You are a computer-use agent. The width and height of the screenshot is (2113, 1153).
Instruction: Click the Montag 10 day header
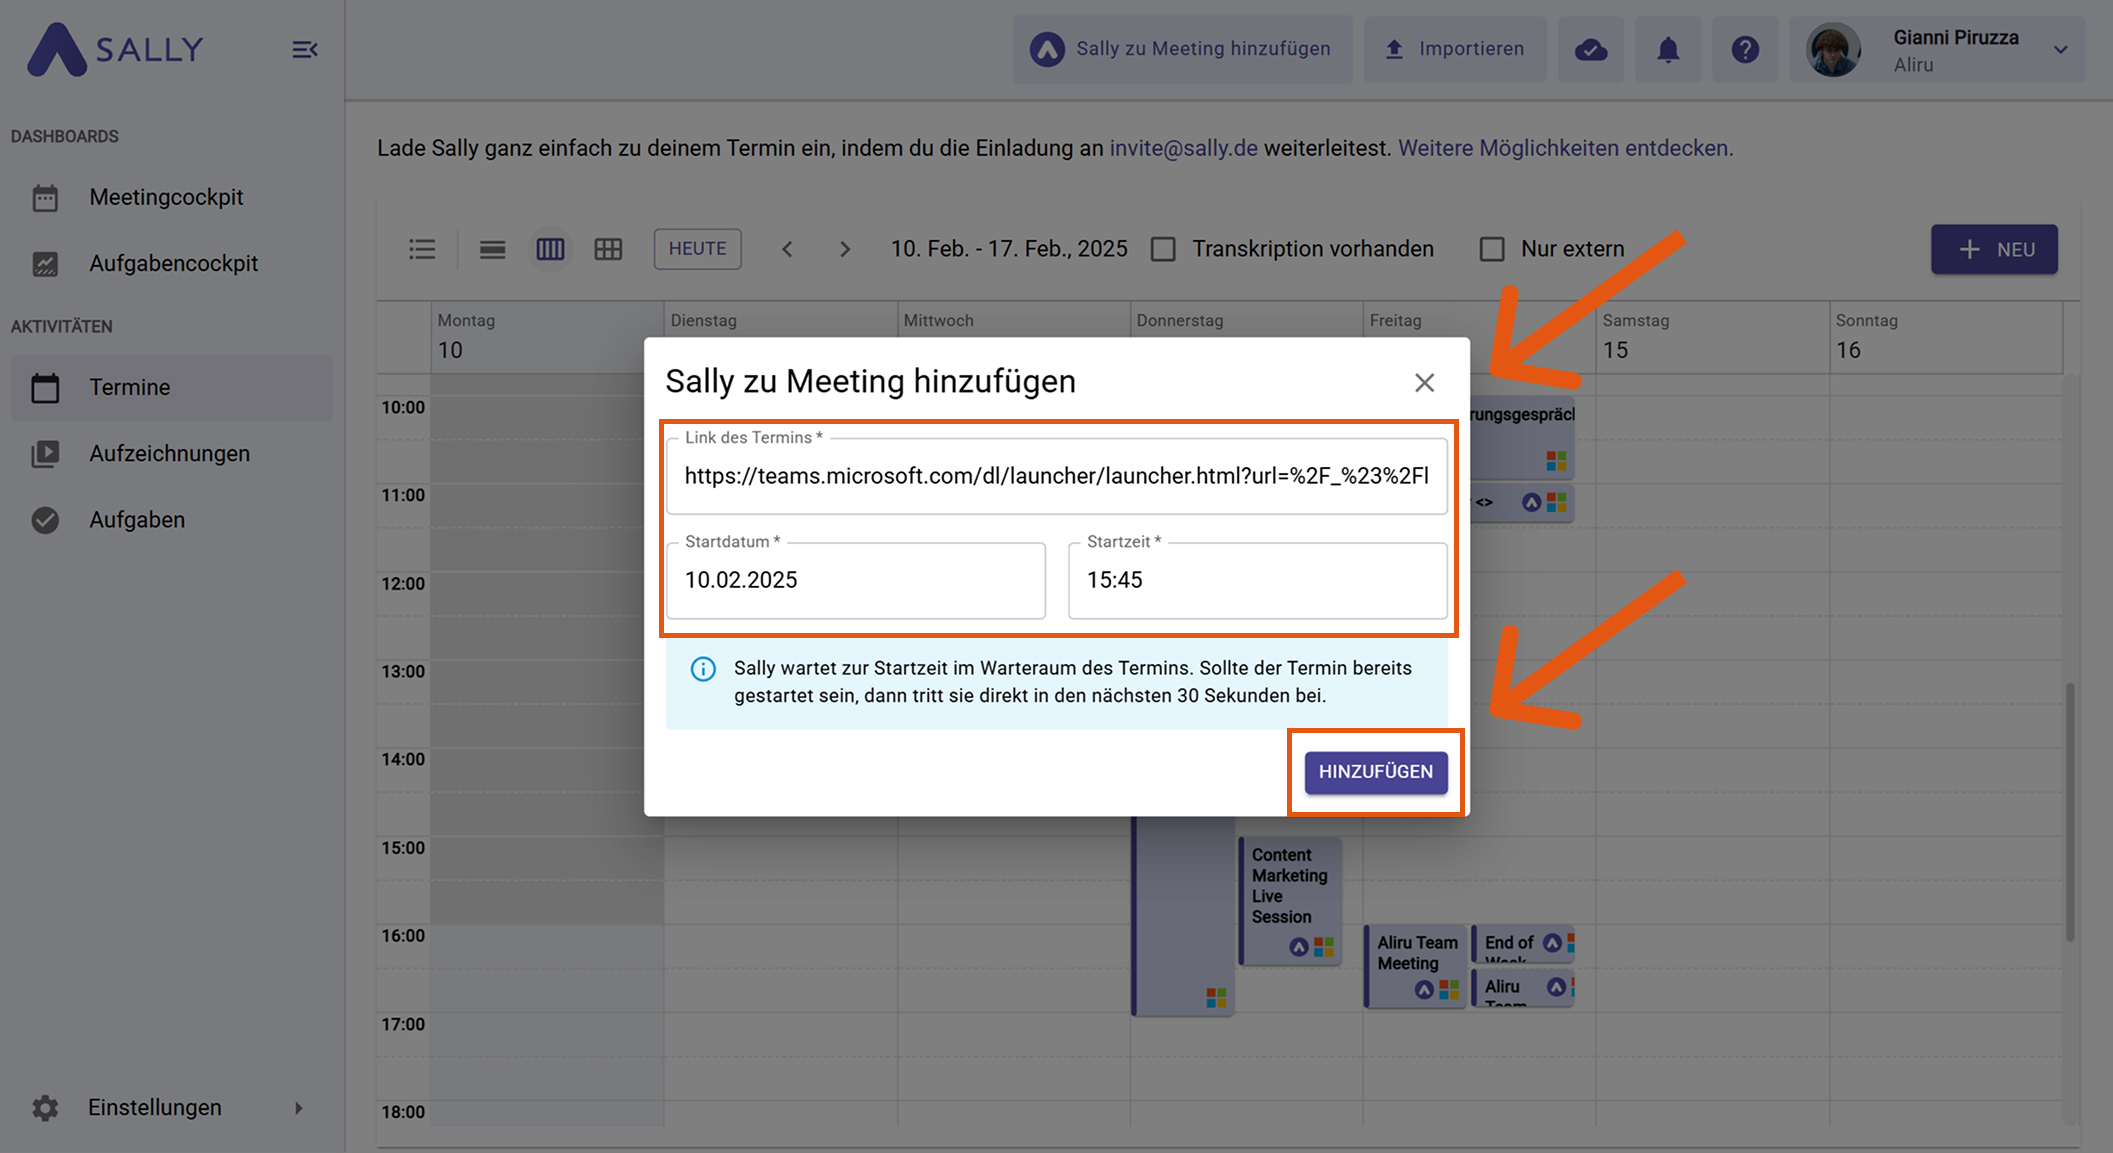(547, 336)
